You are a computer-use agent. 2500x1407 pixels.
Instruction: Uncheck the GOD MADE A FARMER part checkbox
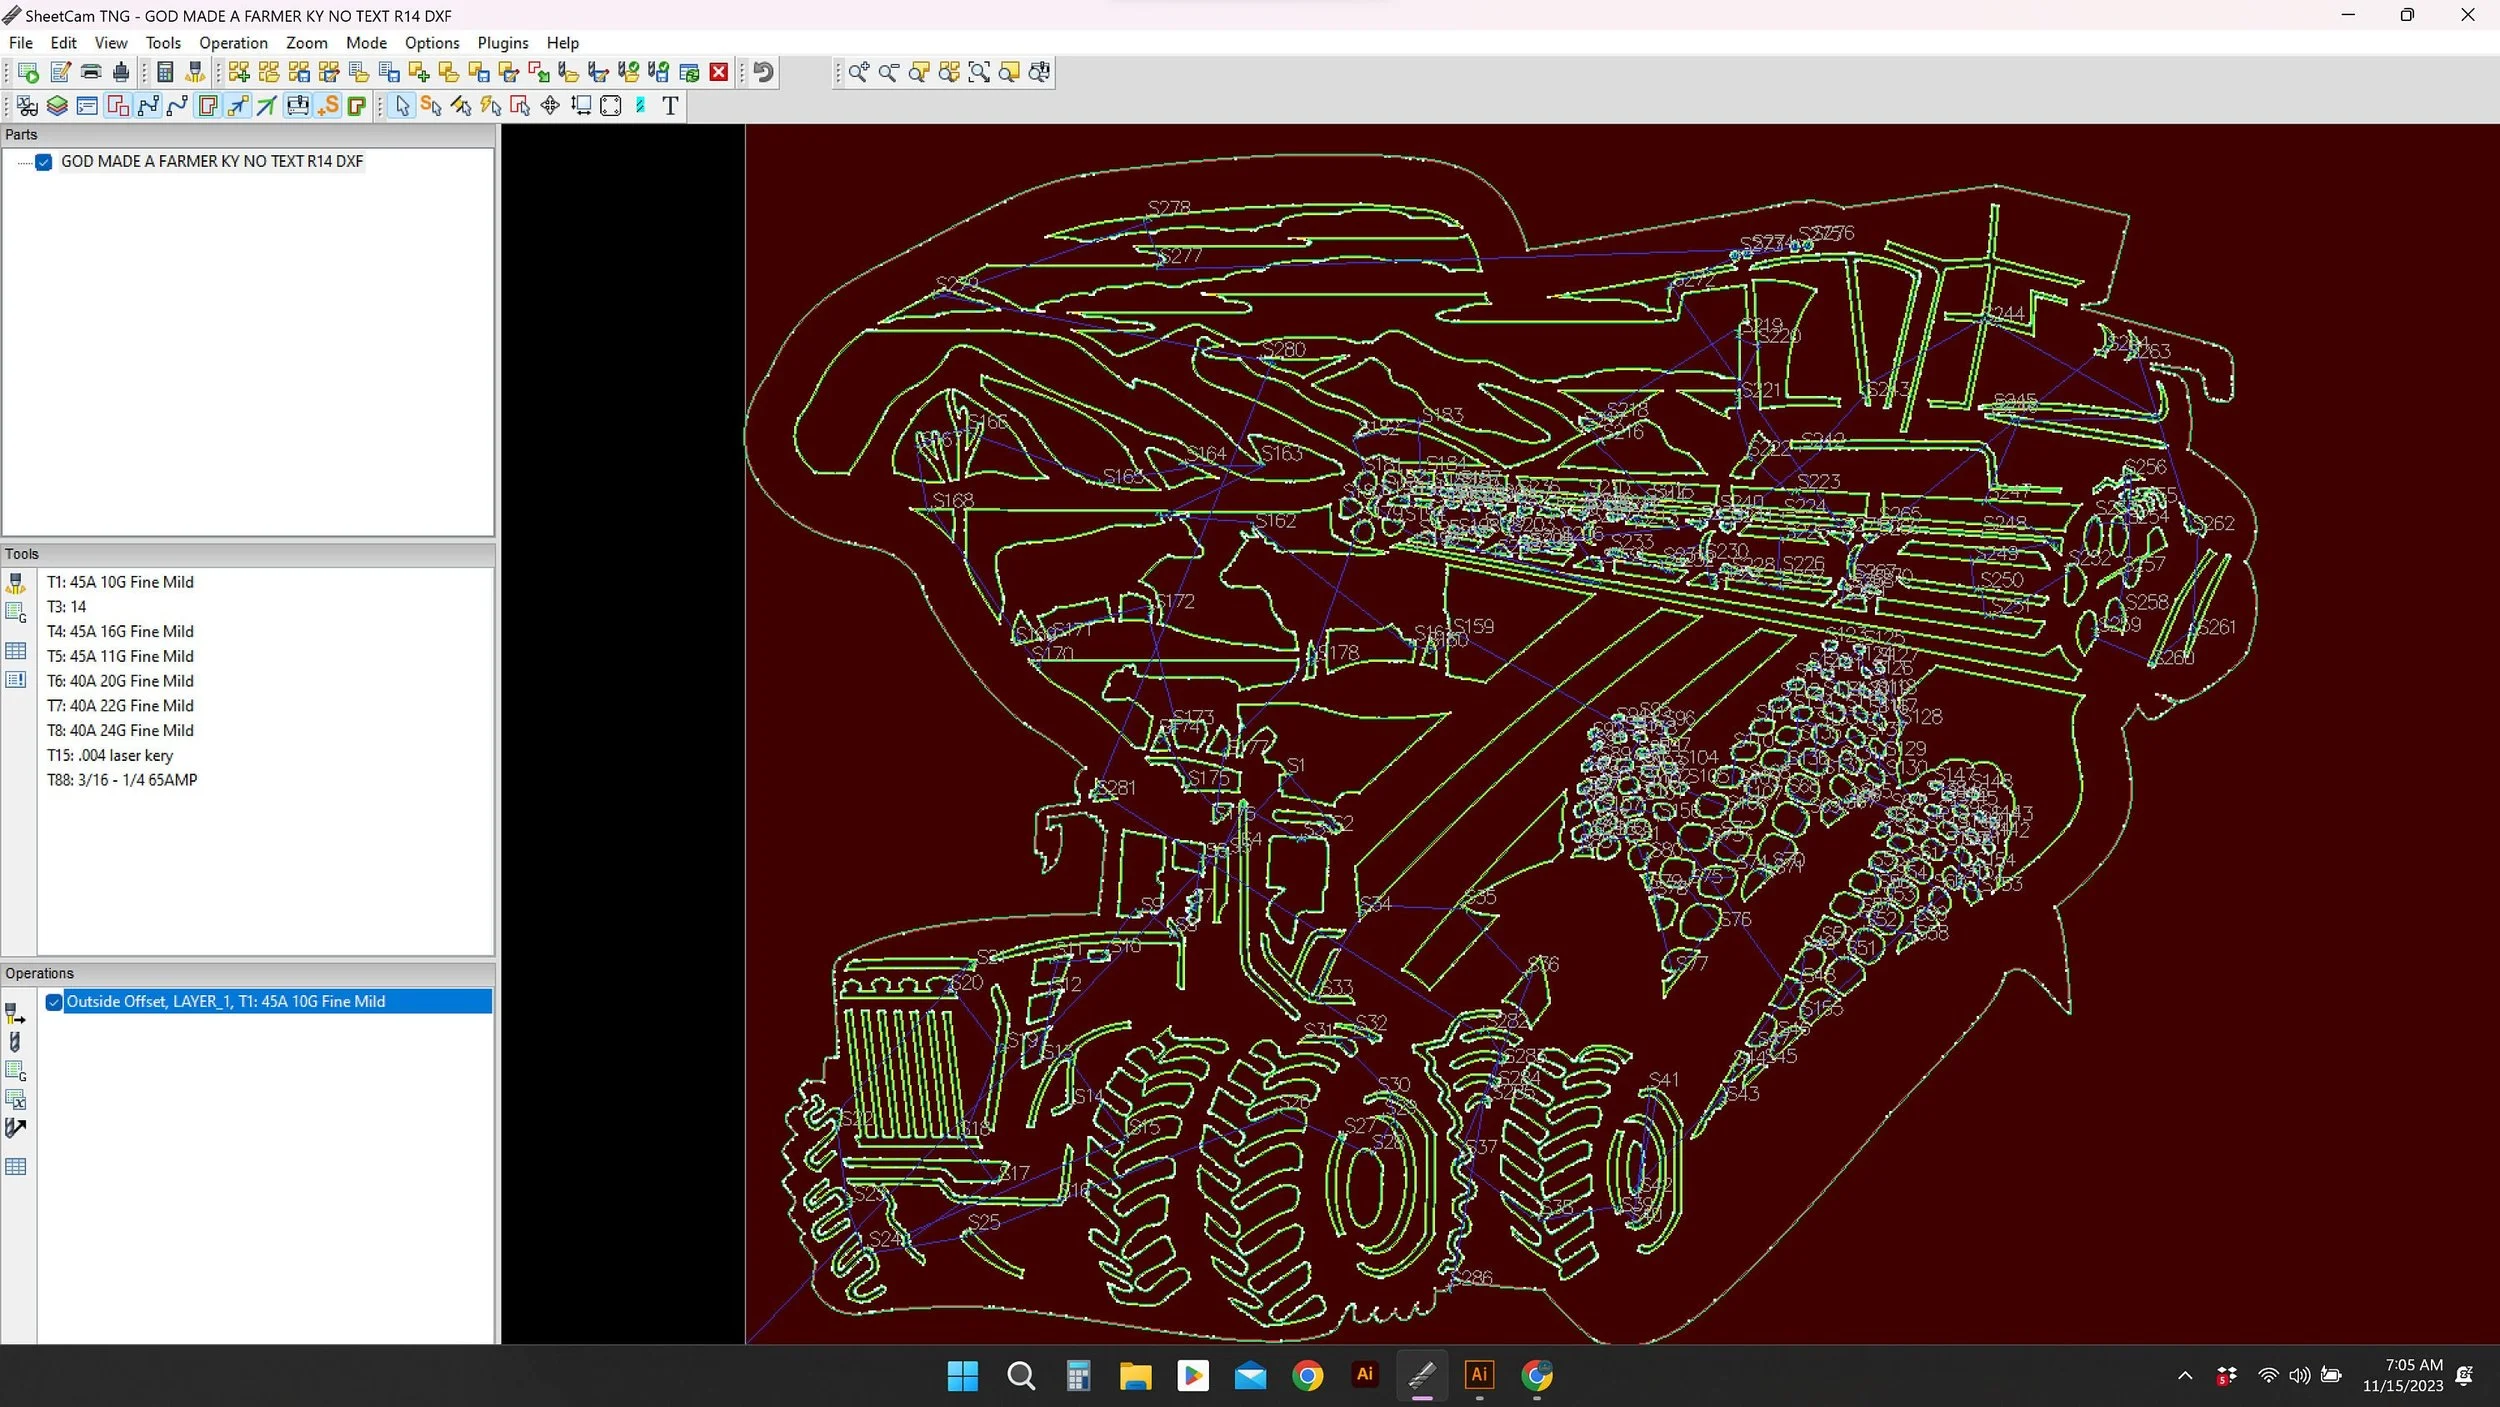44,162
